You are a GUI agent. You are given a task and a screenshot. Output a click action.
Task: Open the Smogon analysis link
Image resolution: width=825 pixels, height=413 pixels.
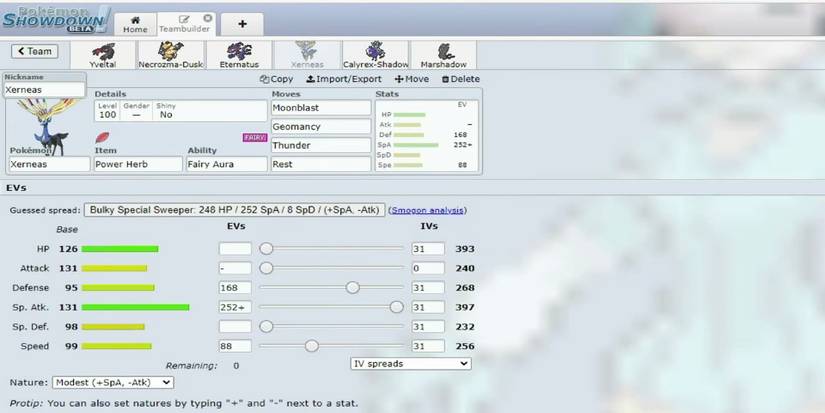(427, 210)
